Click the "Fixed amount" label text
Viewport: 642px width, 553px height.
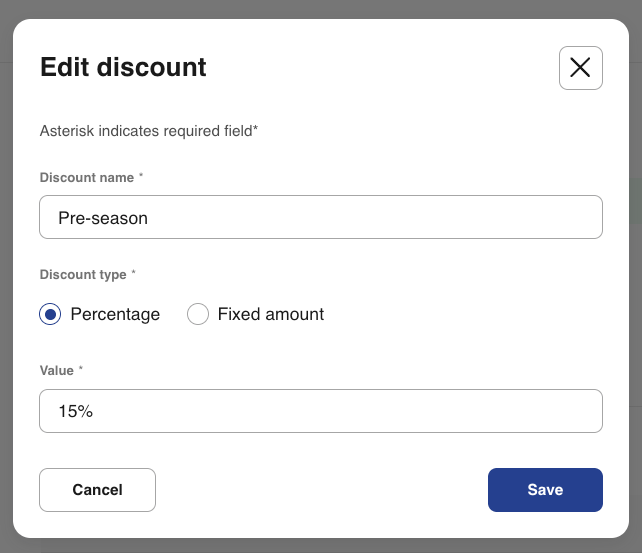point(270,314)
